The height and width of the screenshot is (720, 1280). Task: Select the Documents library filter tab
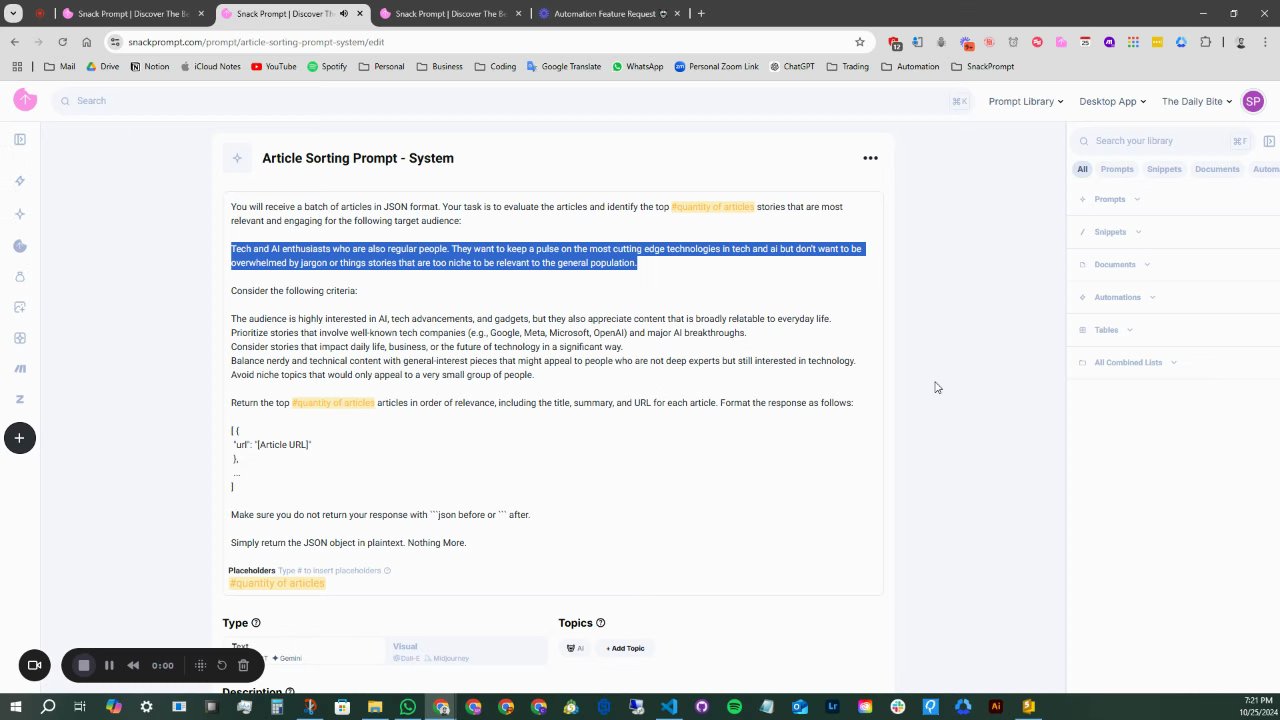(1217, 169)
